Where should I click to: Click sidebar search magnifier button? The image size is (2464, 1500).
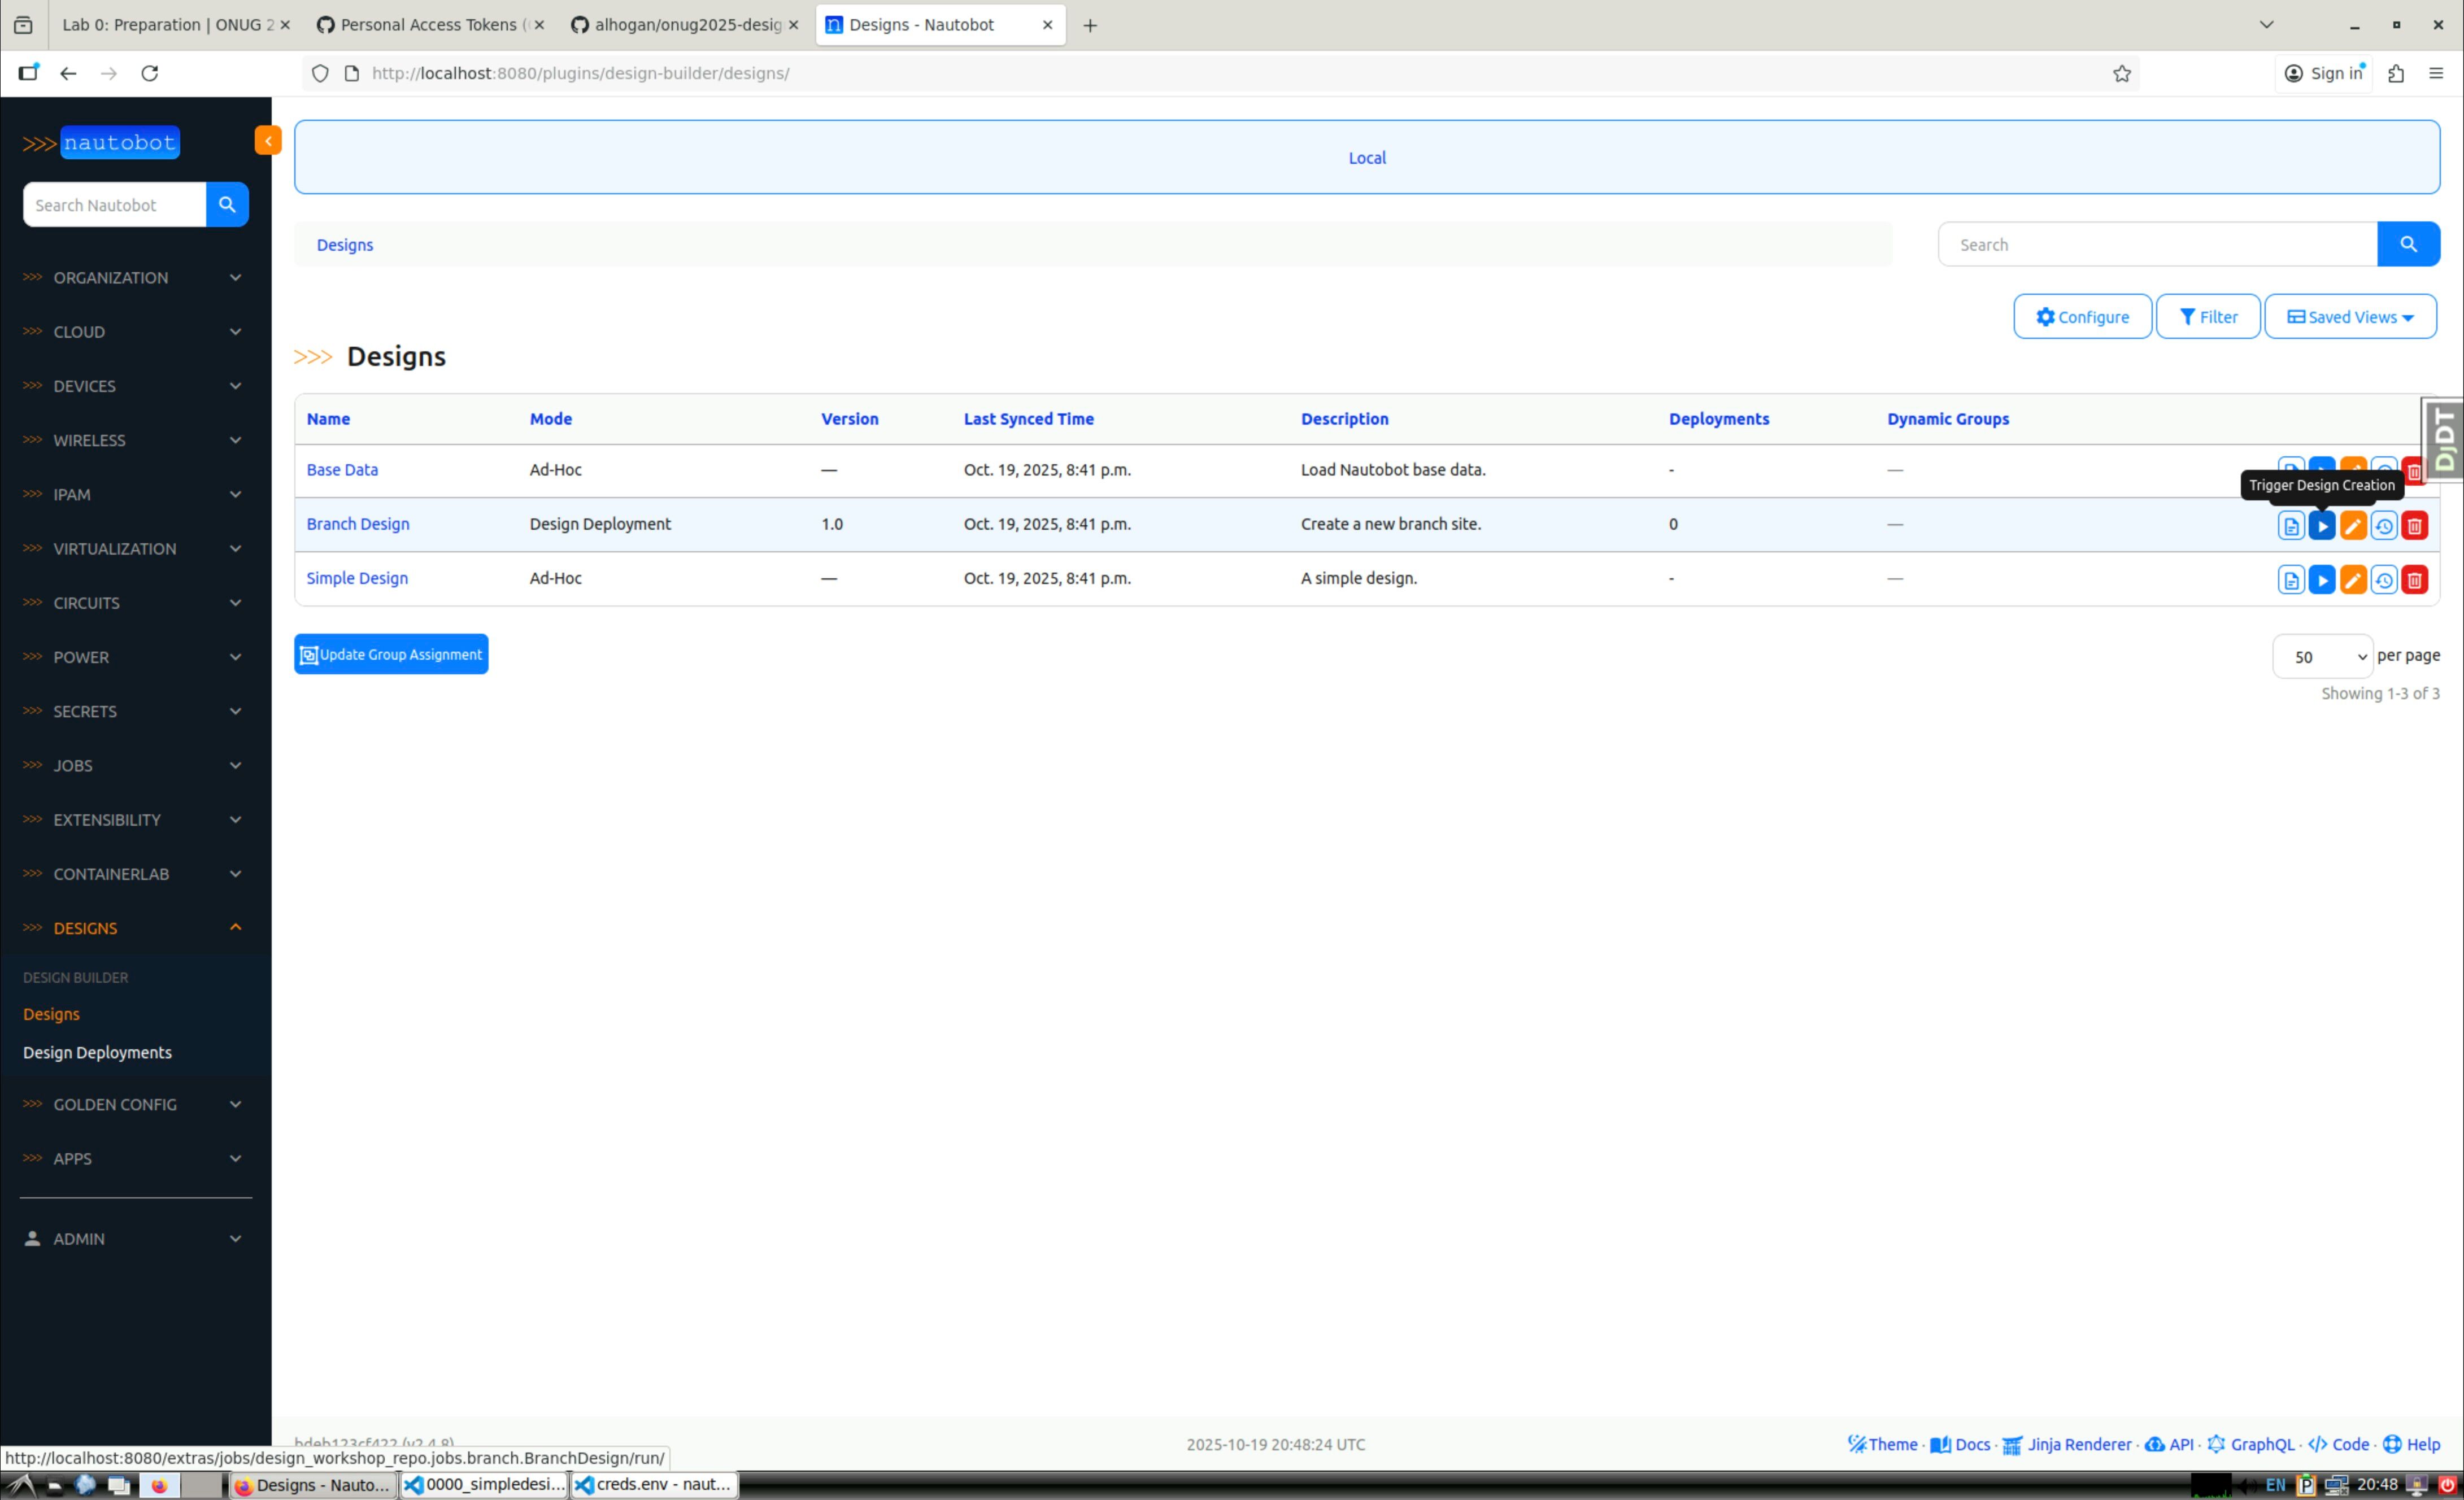point(227,205)
